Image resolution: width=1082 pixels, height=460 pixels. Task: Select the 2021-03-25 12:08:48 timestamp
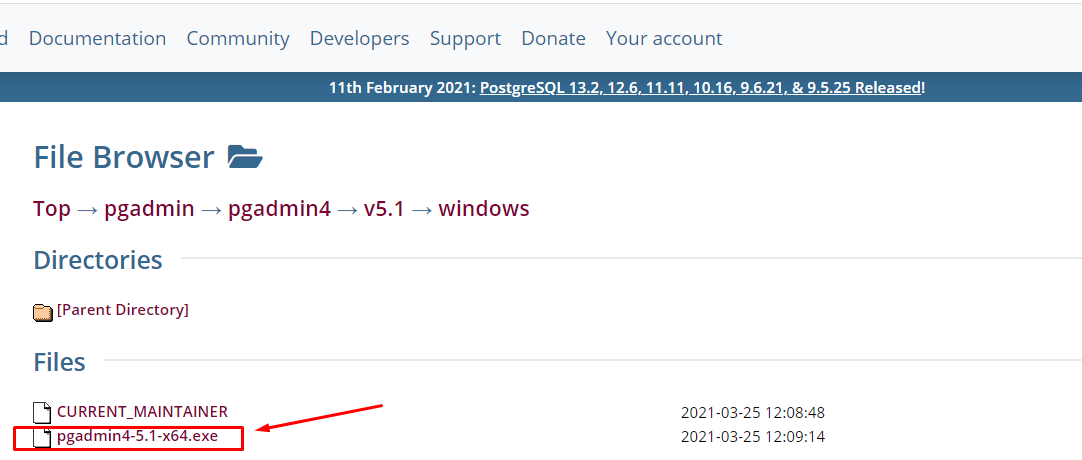753,413
